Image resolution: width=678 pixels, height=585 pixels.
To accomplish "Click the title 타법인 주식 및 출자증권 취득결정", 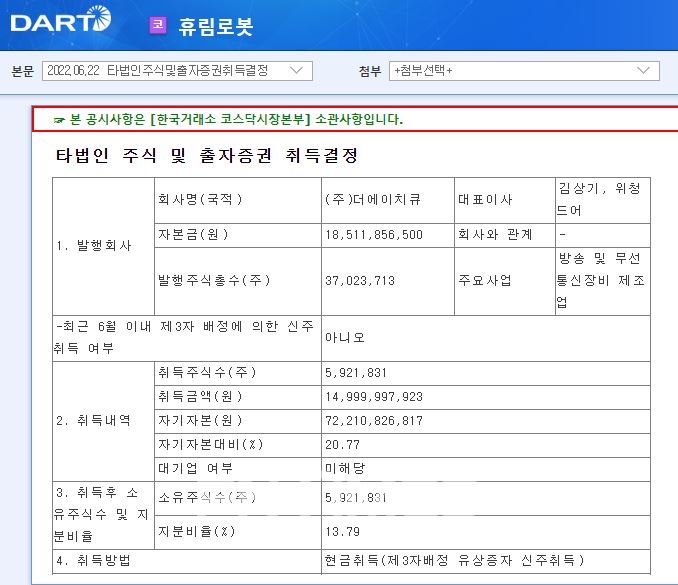I will [x=207, y=156].
